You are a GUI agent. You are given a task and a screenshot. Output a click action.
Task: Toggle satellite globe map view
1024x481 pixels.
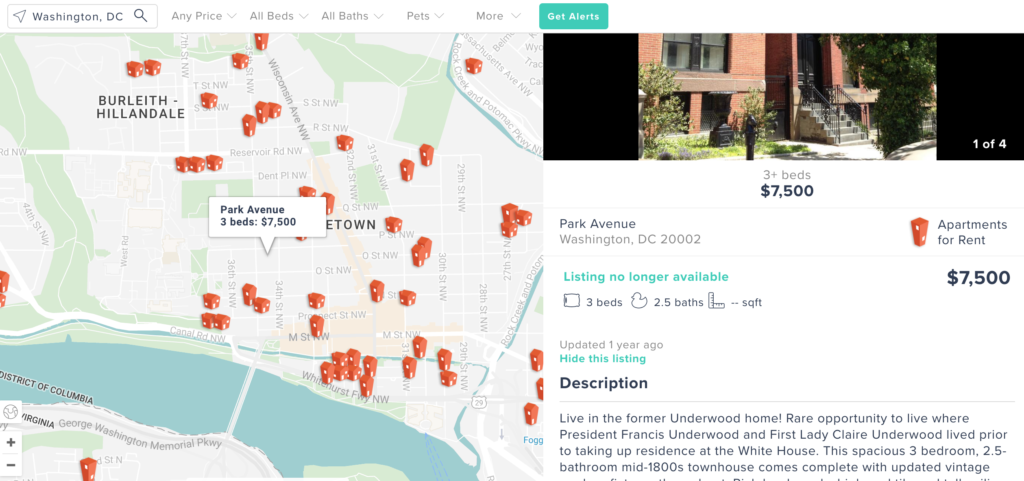(10, 412)
